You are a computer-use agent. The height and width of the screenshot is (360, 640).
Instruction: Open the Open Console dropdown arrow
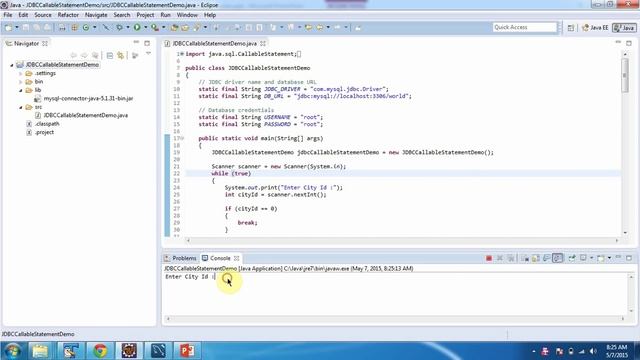(609, 258)
